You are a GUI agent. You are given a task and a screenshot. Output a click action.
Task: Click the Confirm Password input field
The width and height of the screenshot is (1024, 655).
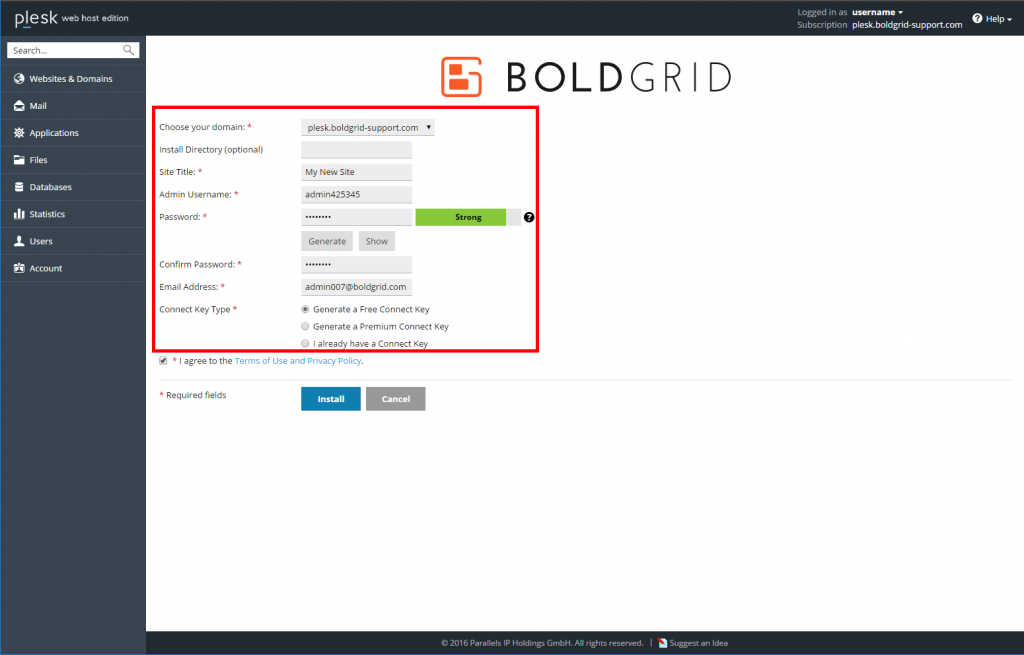coord(357,264)
